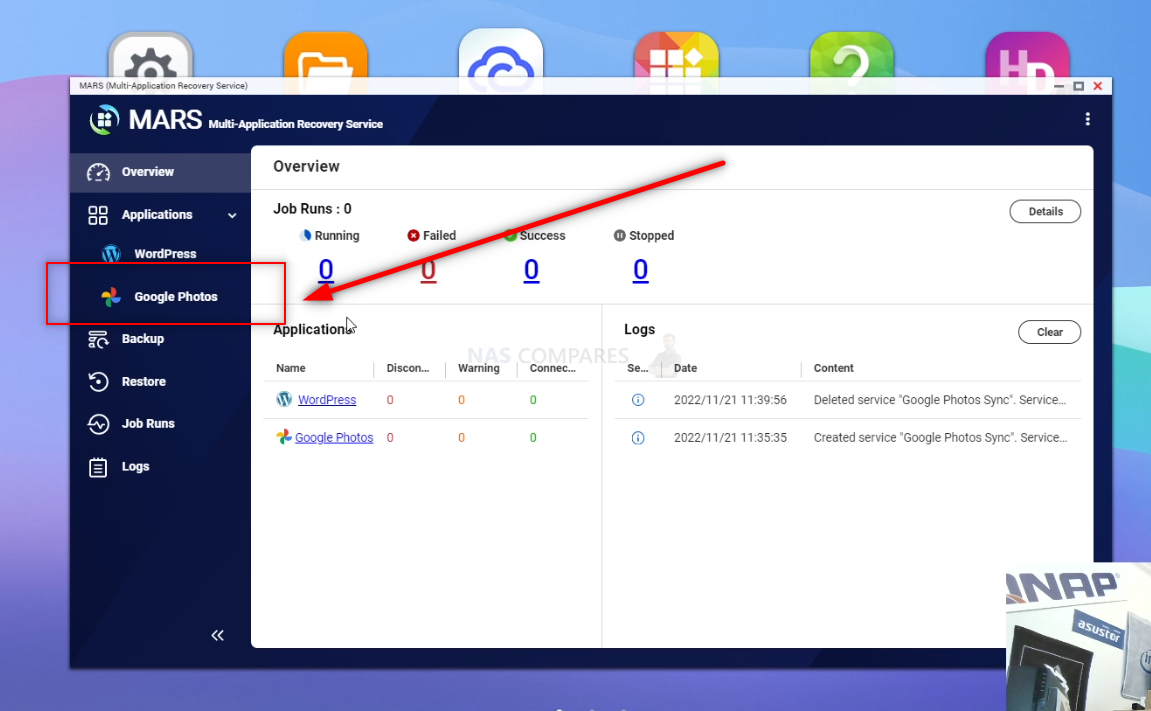Clear the logs with Clear button
1151x711 pixels.
click(x=1049, y=332)
